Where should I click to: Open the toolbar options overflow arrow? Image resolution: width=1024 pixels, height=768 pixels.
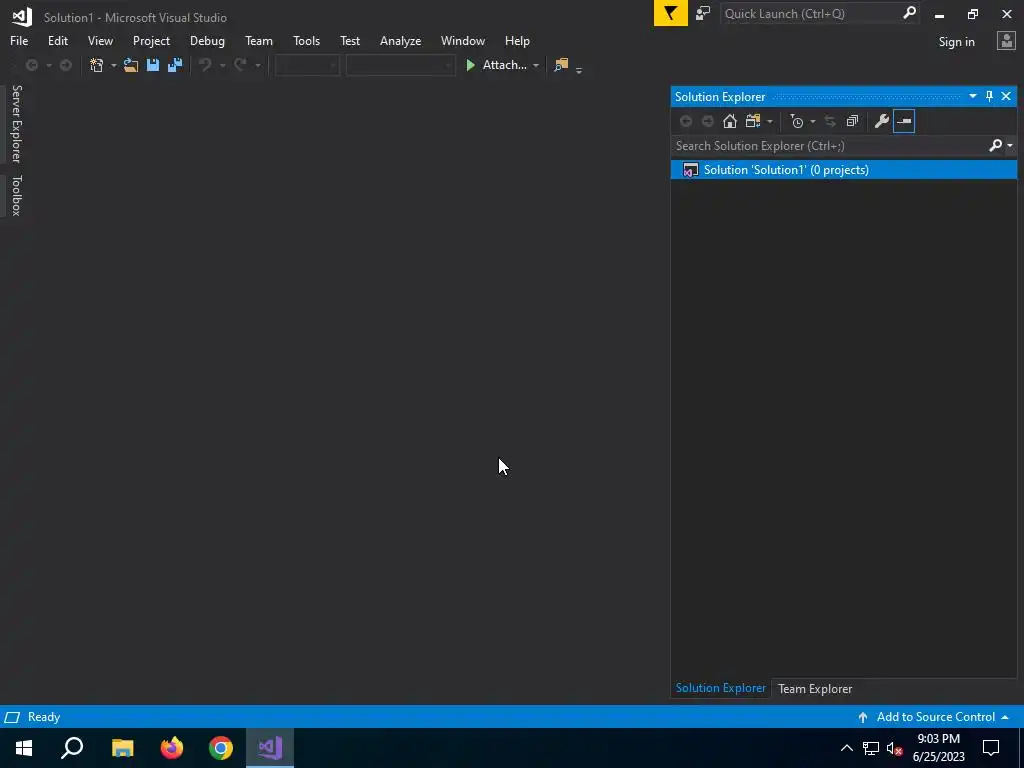coord(579,69)
